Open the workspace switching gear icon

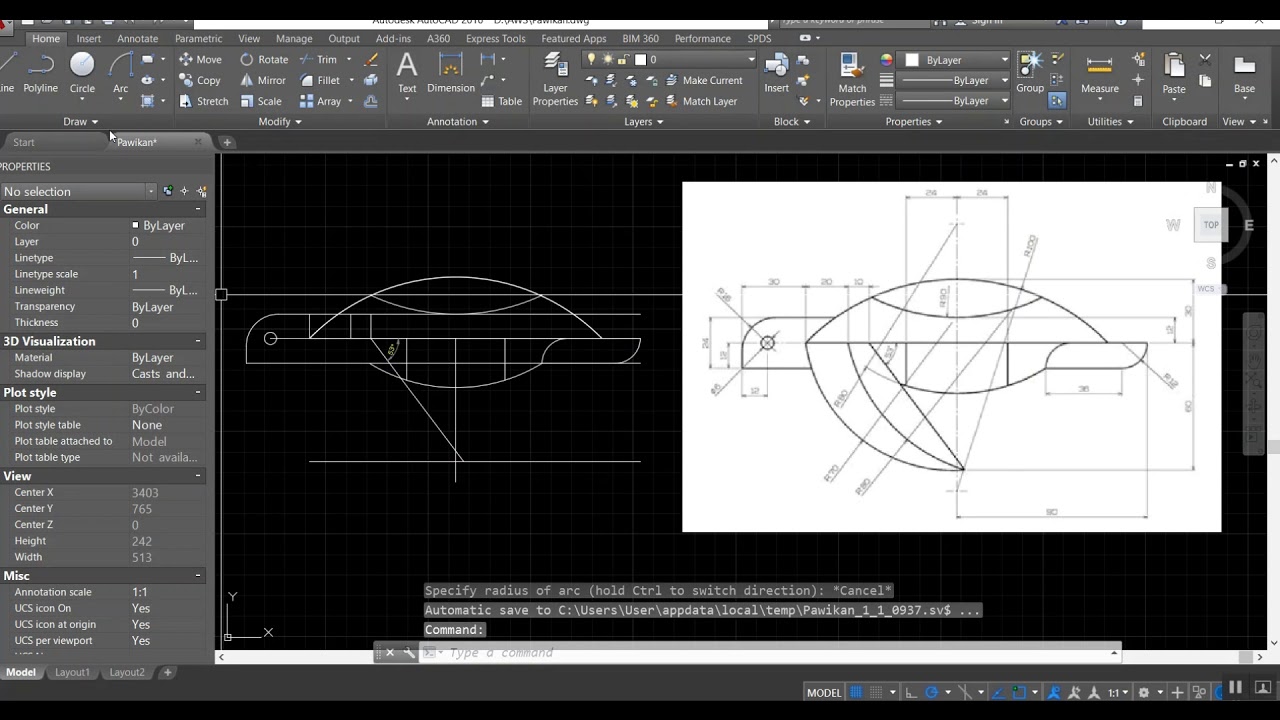(x=1144, y=692)
